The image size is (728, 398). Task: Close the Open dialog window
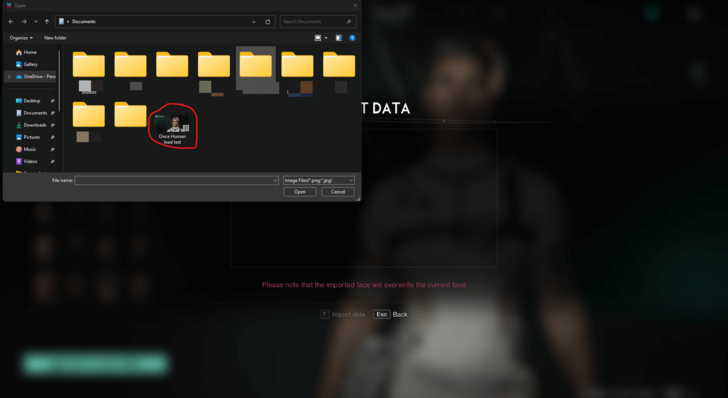[355, 6]
